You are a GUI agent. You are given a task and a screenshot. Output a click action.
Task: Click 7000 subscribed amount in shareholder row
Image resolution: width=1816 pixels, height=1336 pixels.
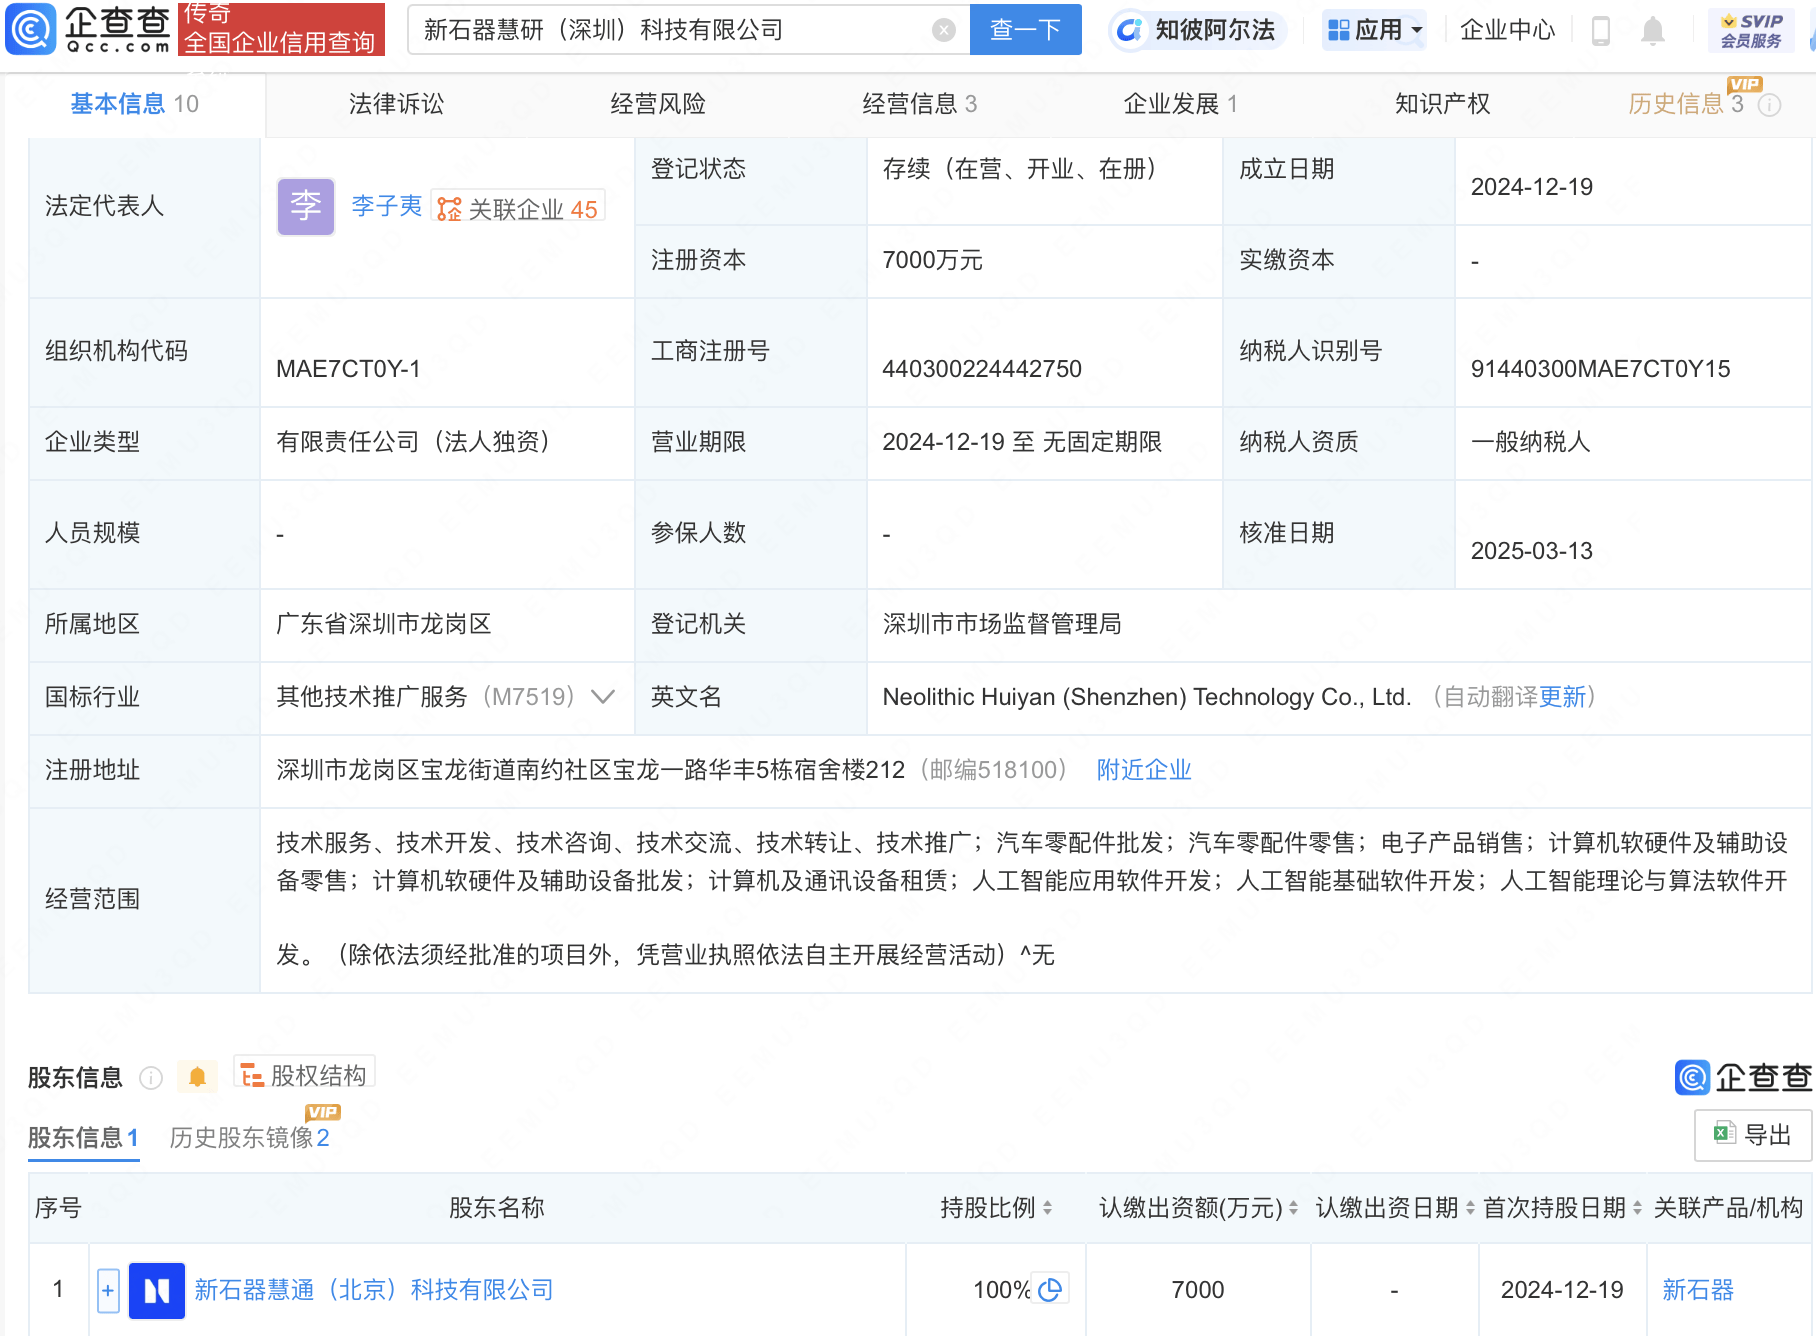tap(1198, 1290)
